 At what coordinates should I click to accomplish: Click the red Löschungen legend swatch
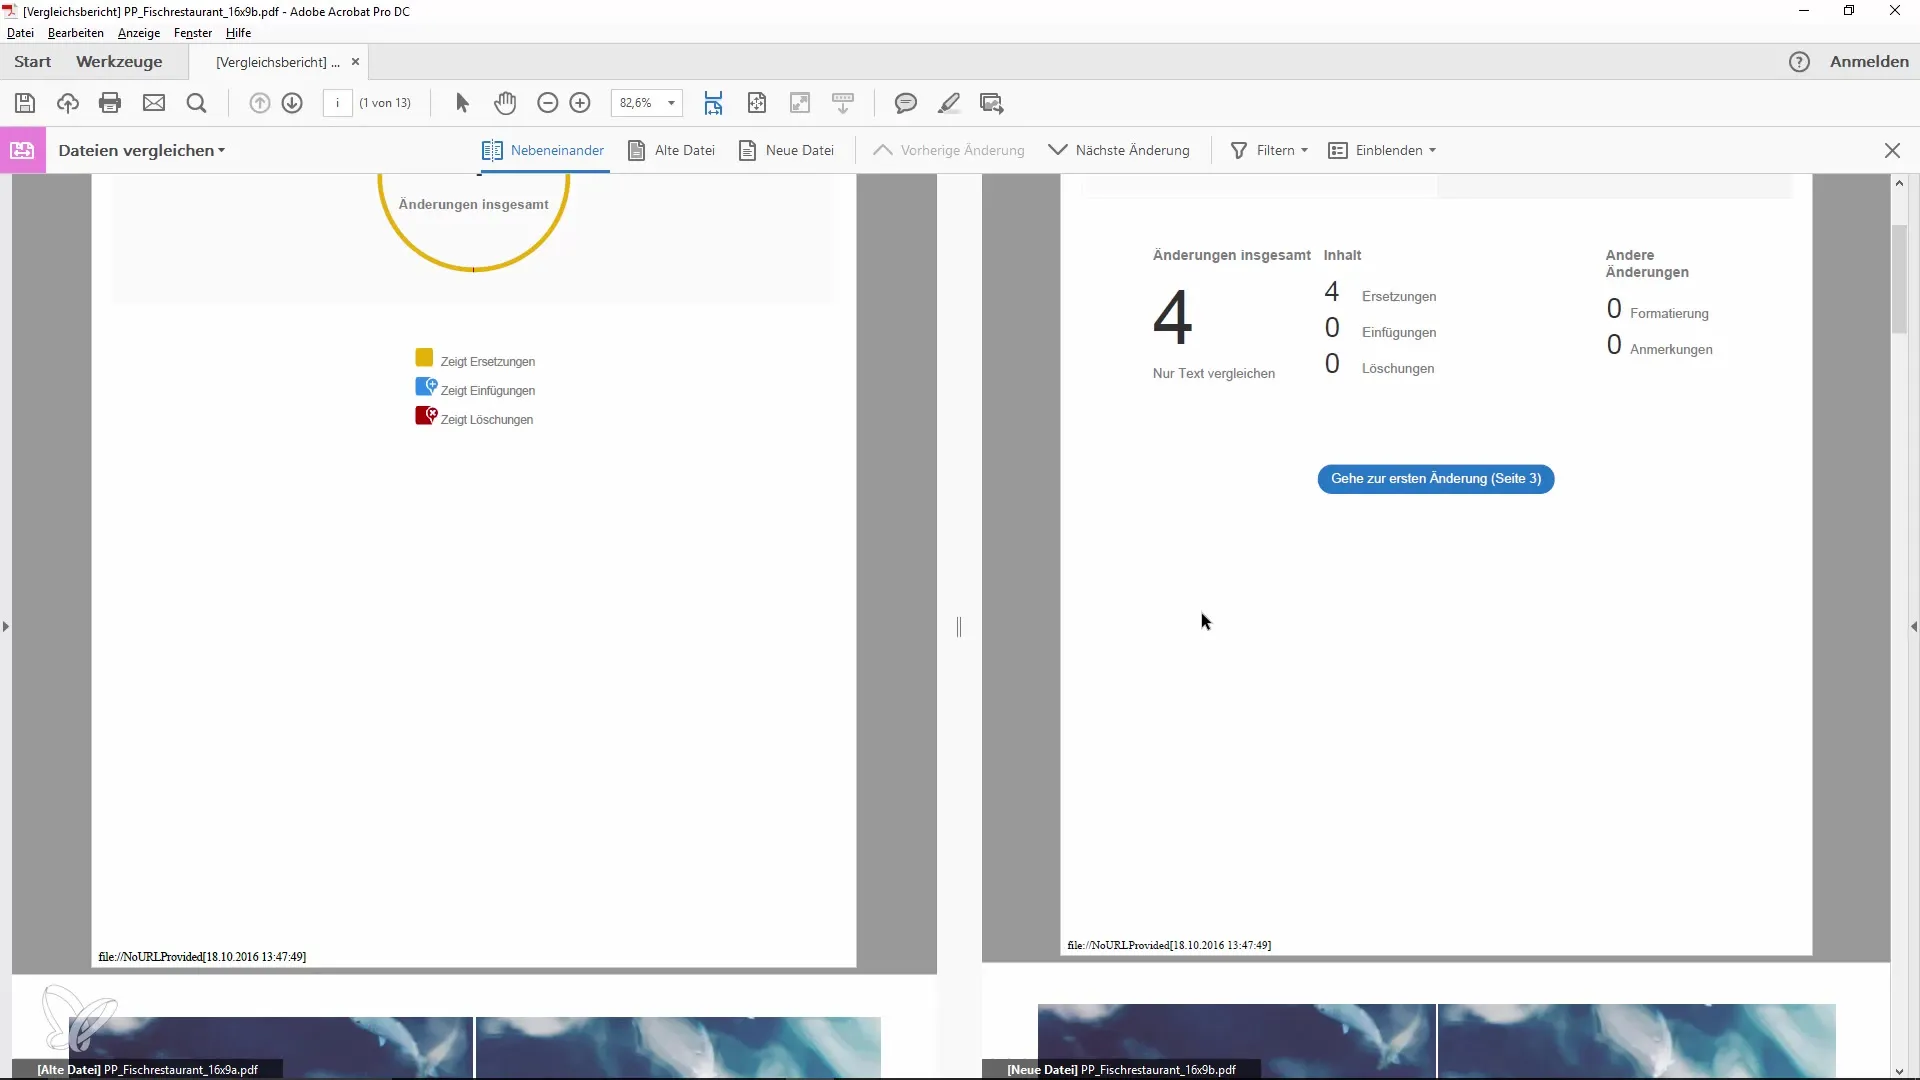pyautogui.click(x=426, y=416)
